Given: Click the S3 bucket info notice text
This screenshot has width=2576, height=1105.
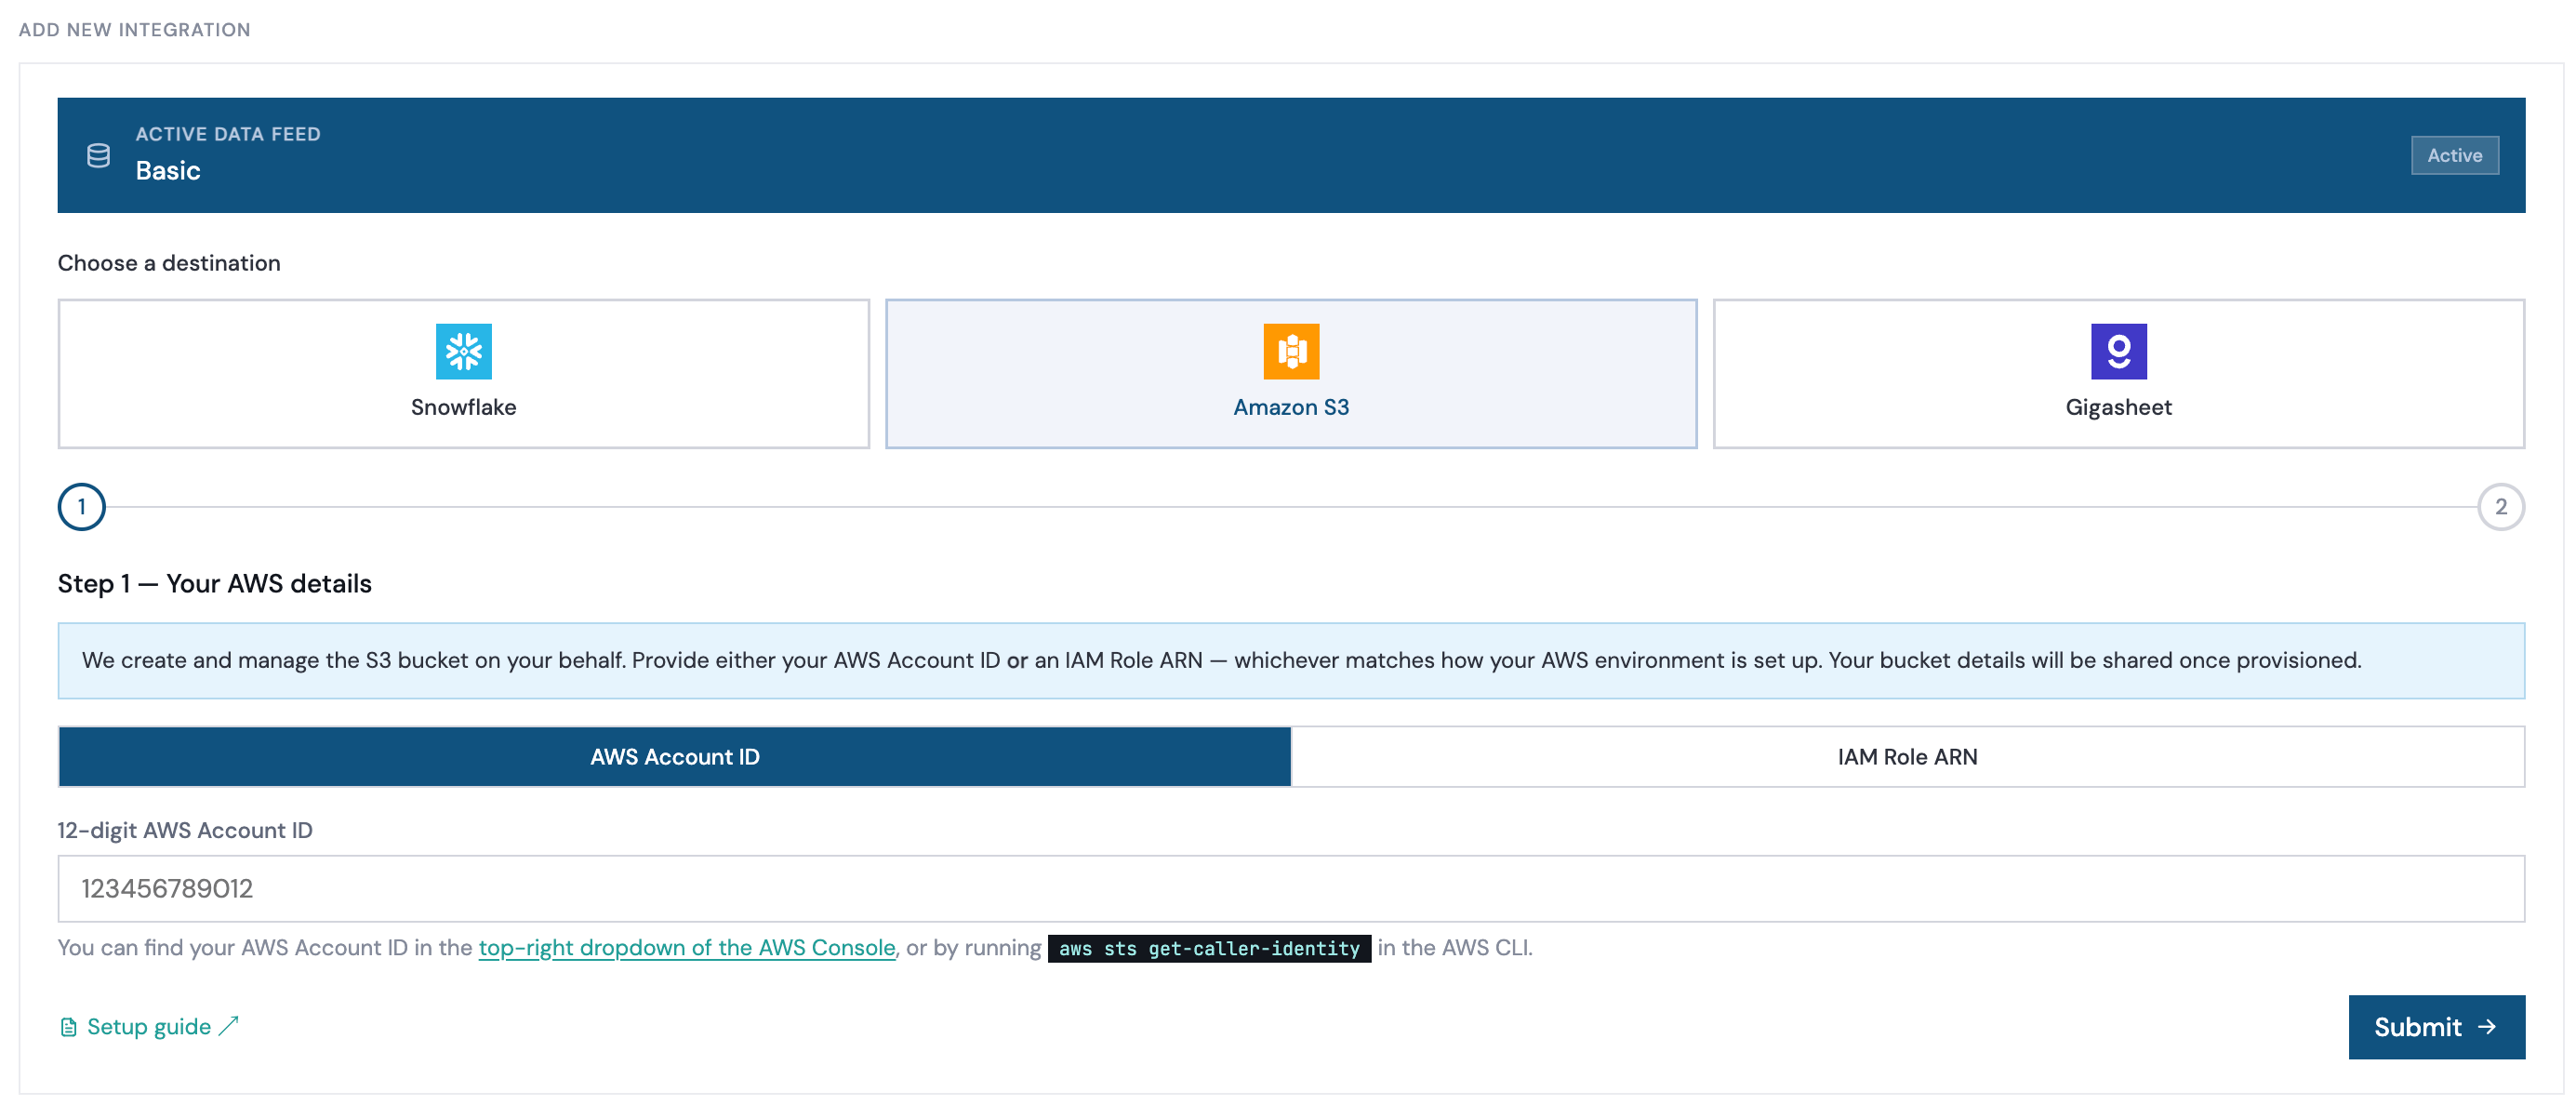Looking at the screenshot, I should [1221, 660].
